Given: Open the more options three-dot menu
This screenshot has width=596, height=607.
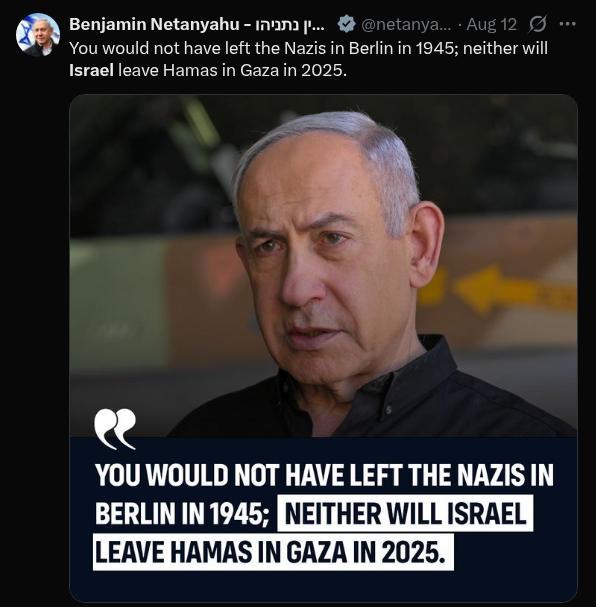Looking at the screenshot, I should coord(567,24).
